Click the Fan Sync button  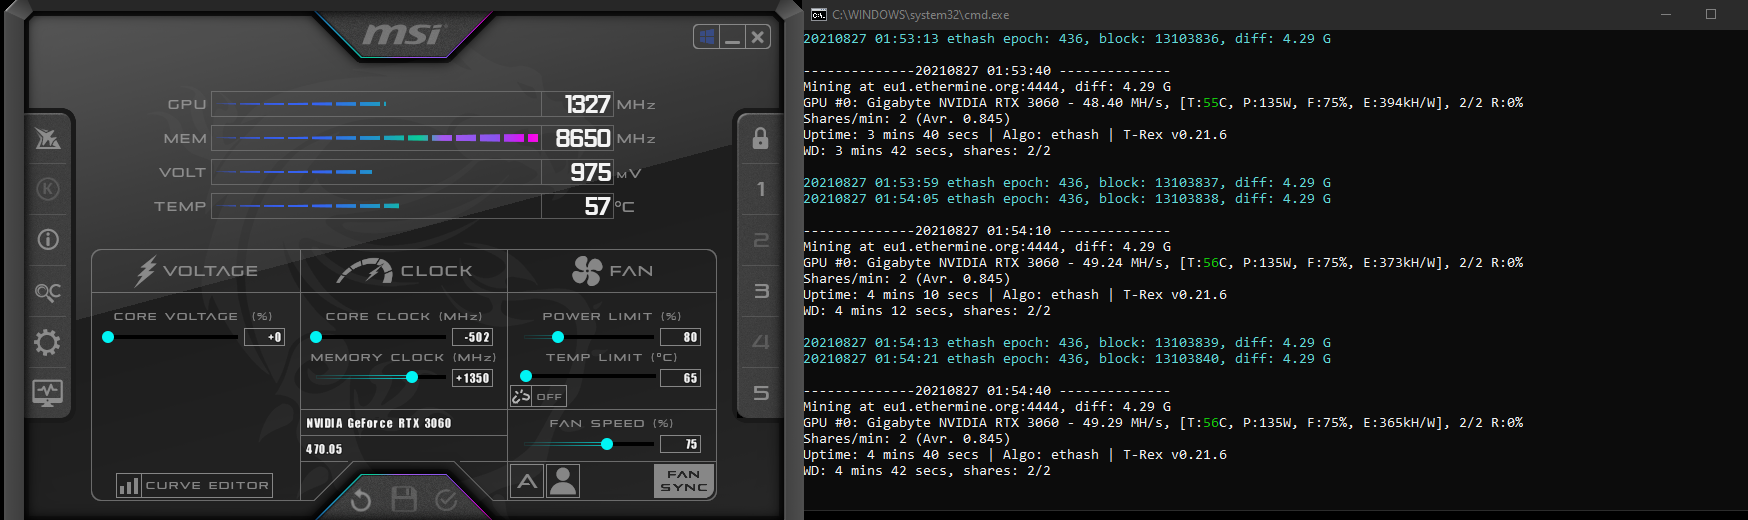(684, 481)
